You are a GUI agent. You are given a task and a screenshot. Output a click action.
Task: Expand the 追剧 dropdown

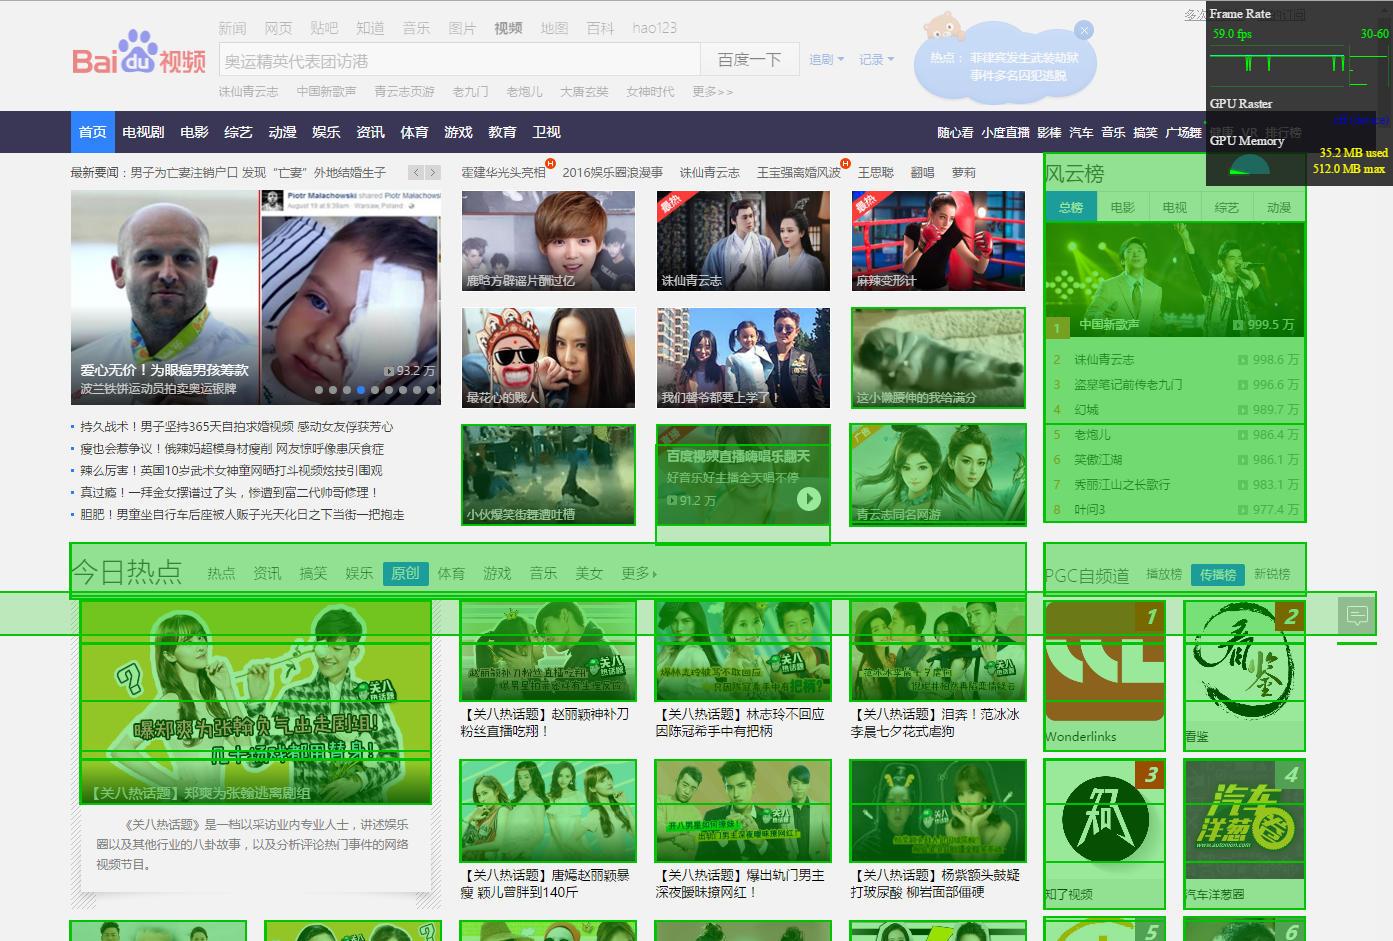826,60
